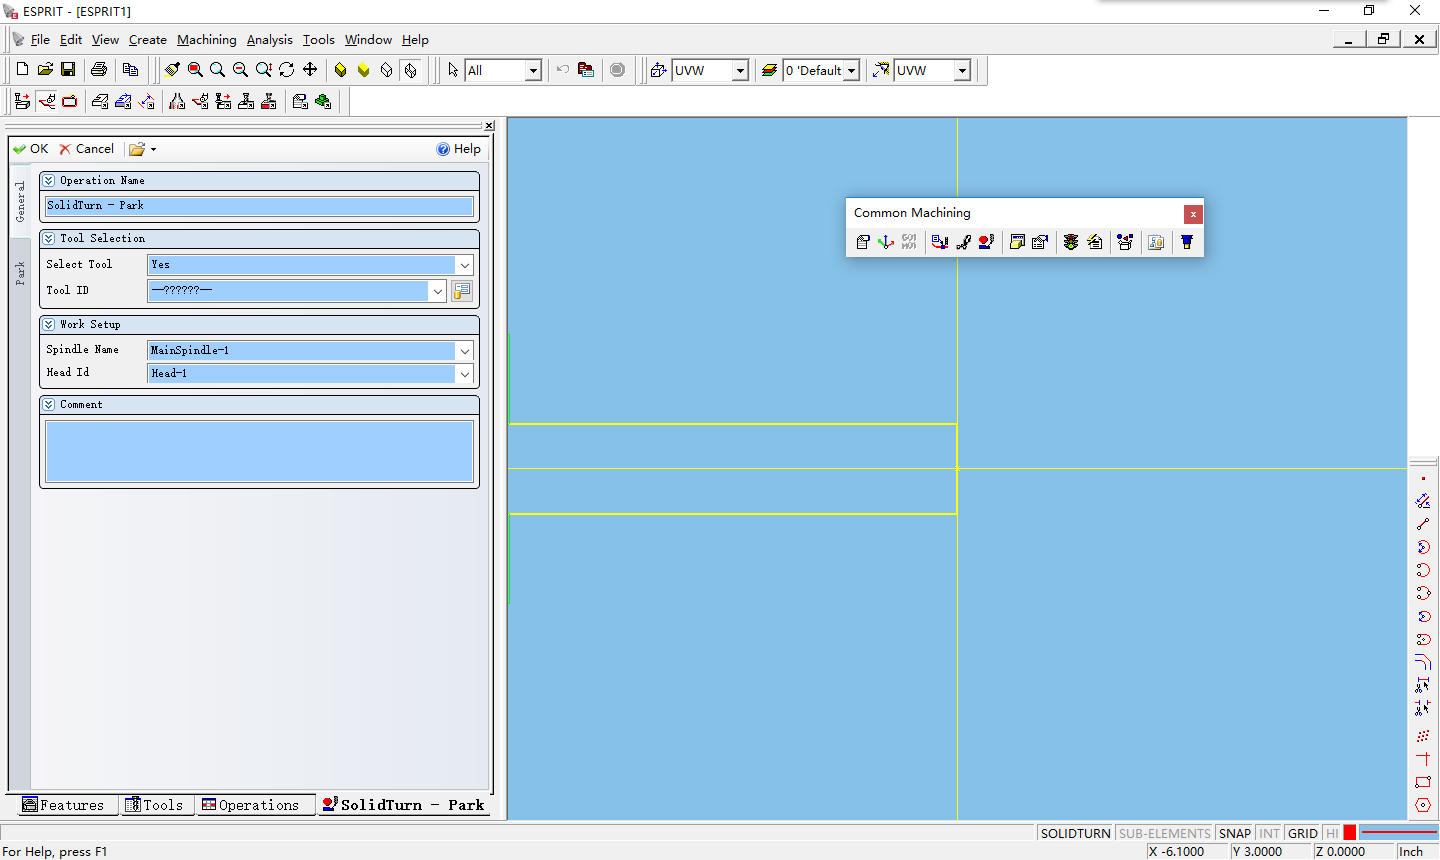Click the red-ball Park icon in Common Machining
This screenshot has height=860, width=1440.
coord(986,242)
